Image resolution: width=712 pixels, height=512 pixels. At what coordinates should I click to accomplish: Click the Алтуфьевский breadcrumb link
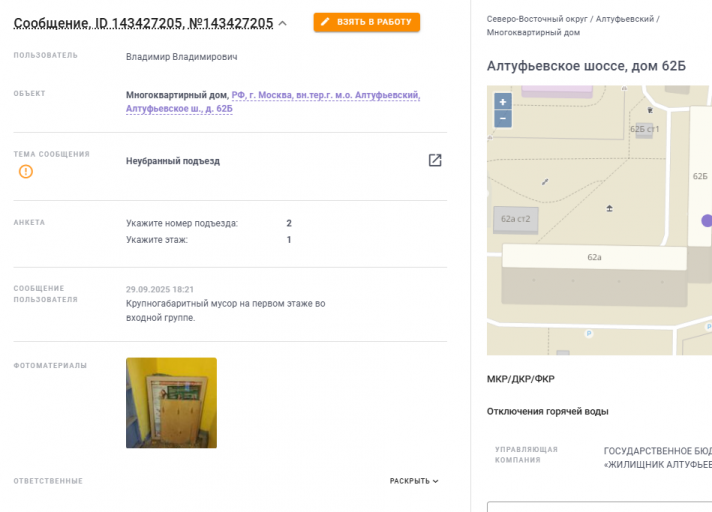click(x=625, y=19)
